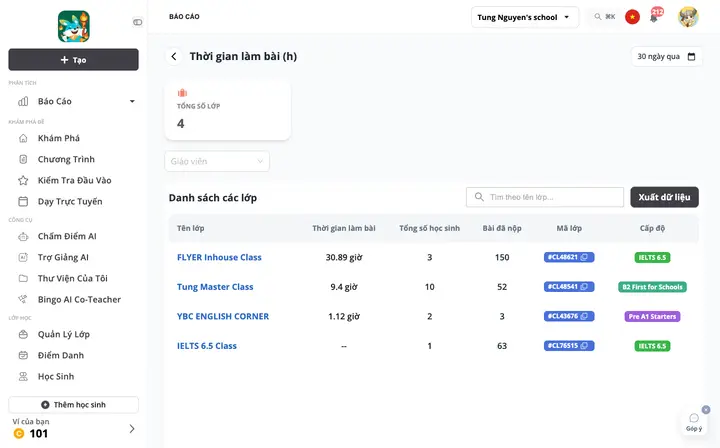Click the Điểm Danh calendar icon
The width and height of the screenshot is (720, 448).
tap(23, 355)
